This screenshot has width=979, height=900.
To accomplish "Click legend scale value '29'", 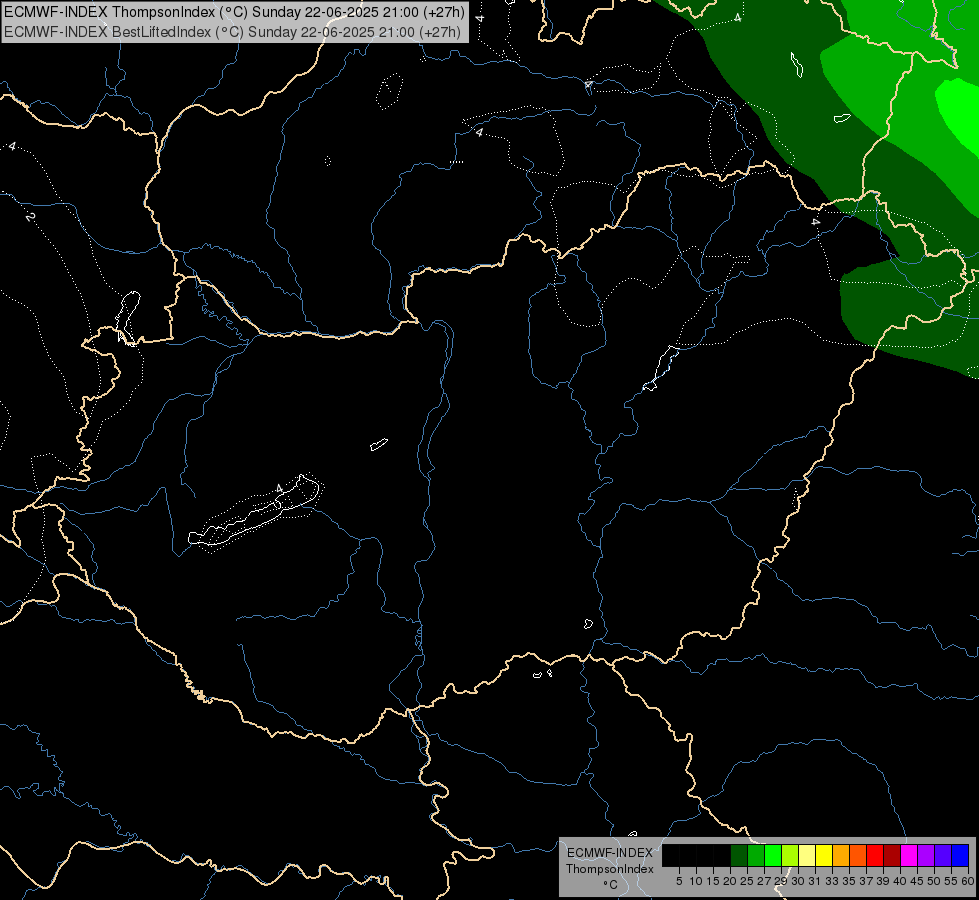I will click(x=781, y=881).
